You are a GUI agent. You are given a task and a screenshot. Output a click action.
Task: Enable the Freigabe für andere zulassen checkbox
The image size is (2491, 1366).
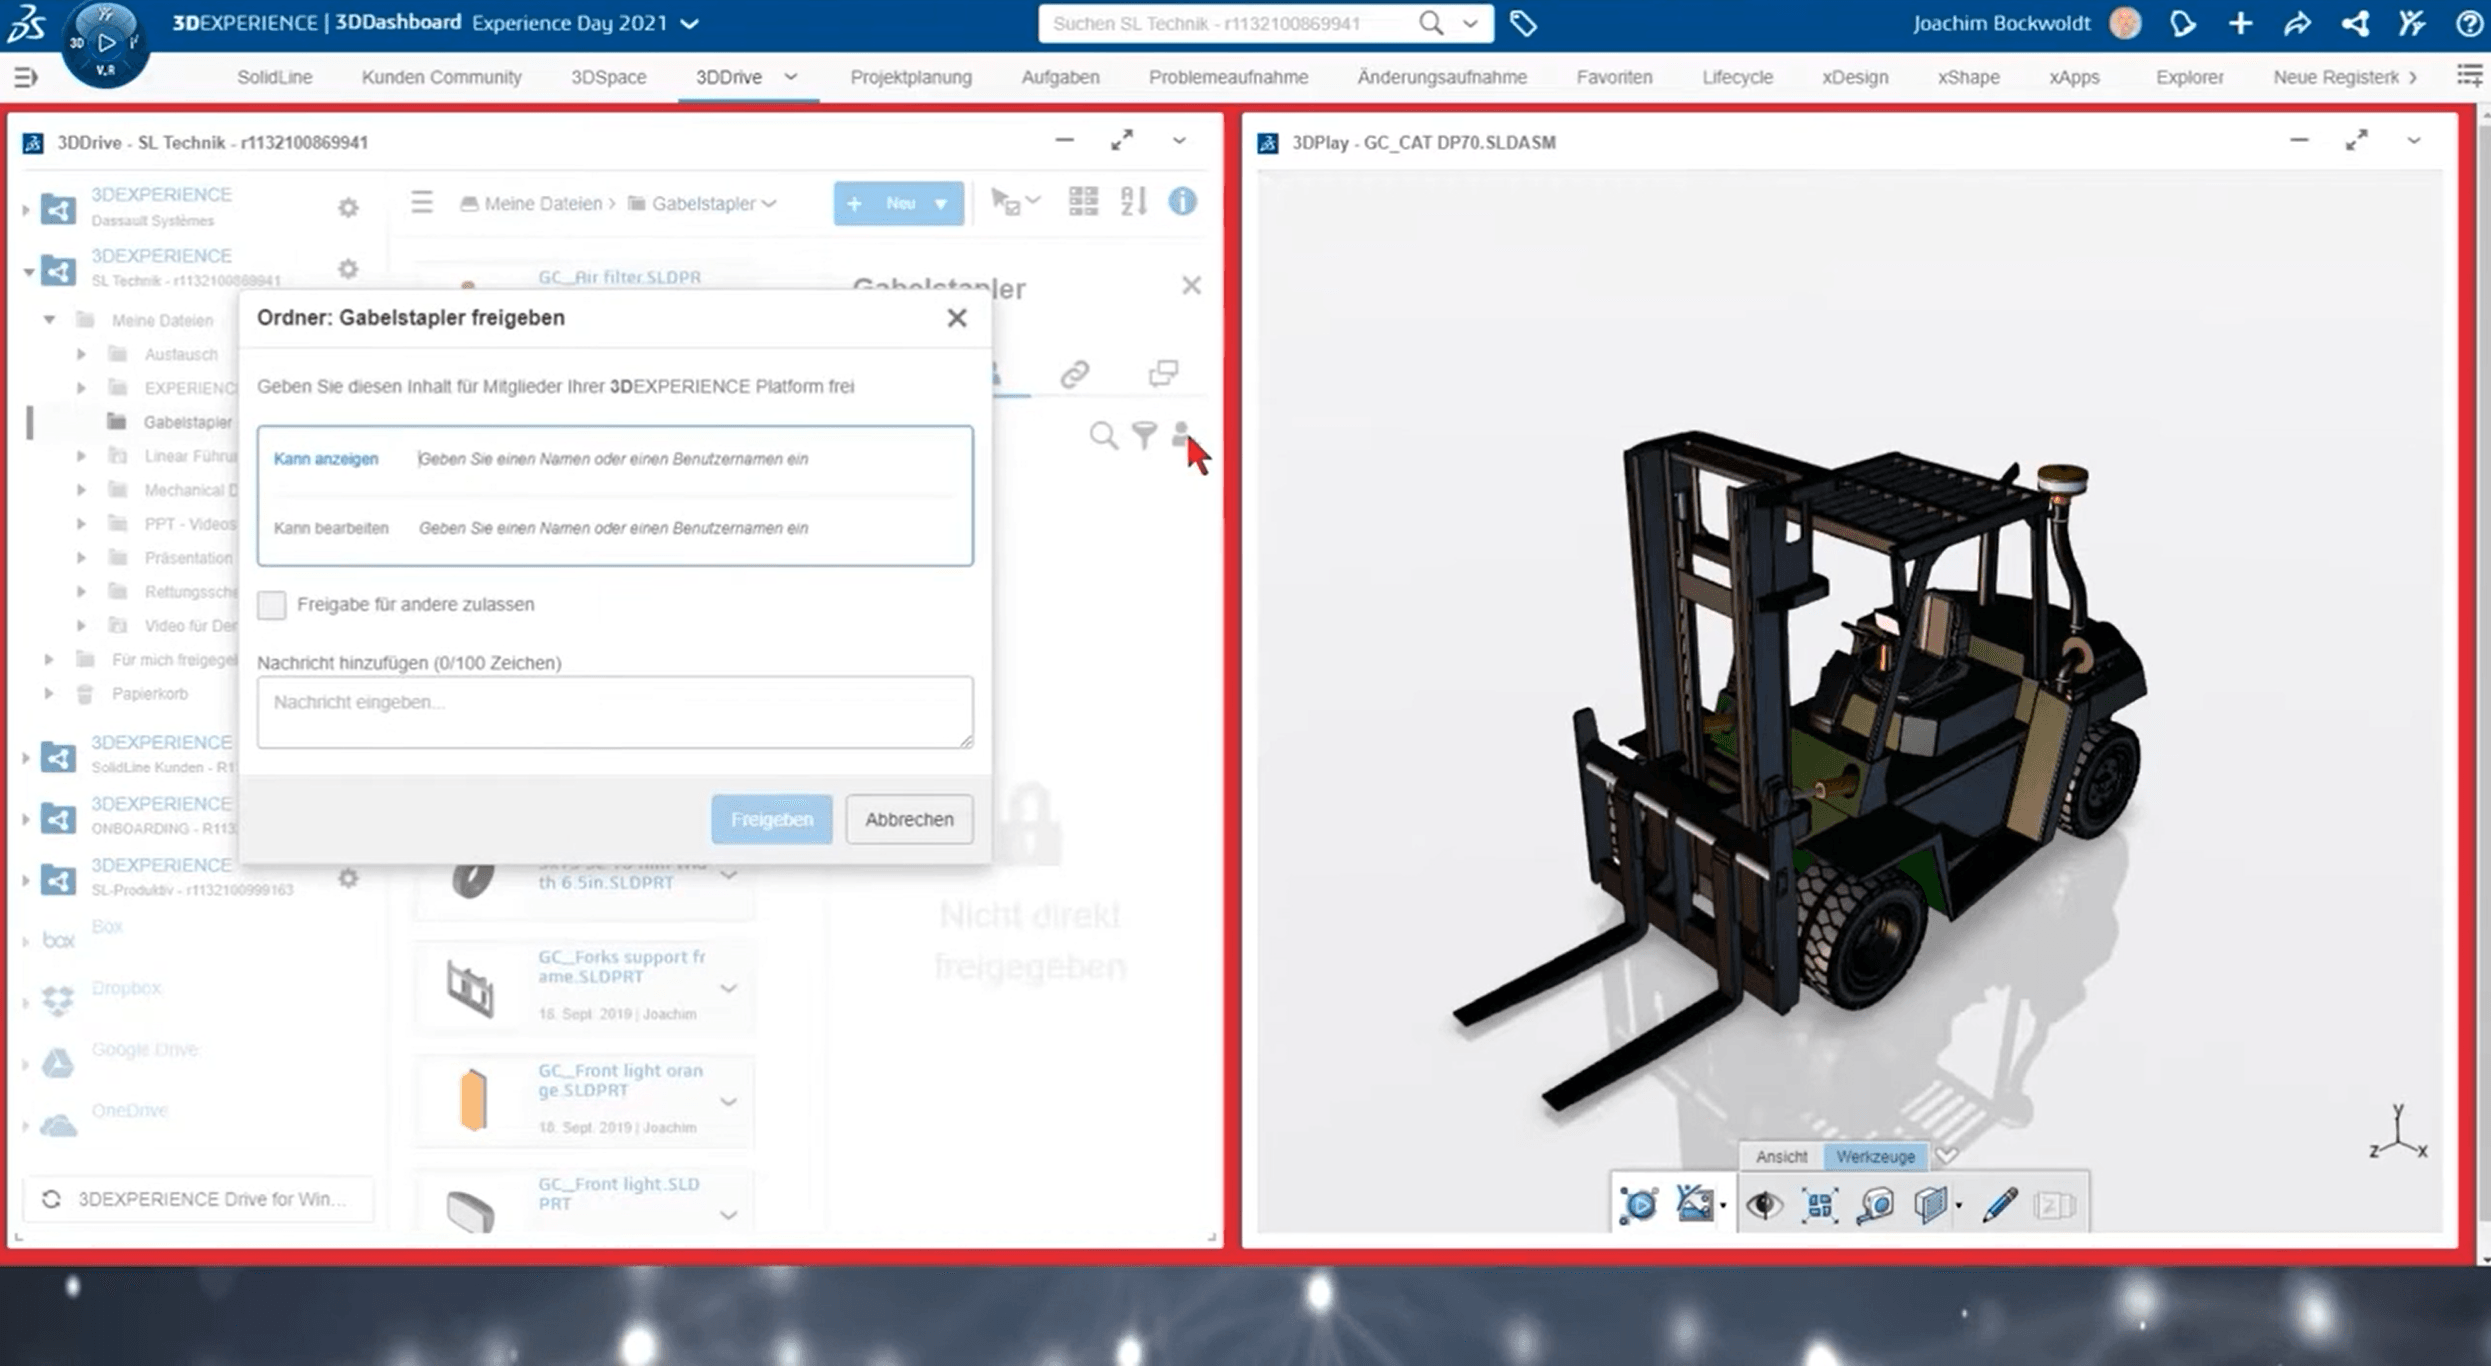pyautogui.click(x=271, y=605)
